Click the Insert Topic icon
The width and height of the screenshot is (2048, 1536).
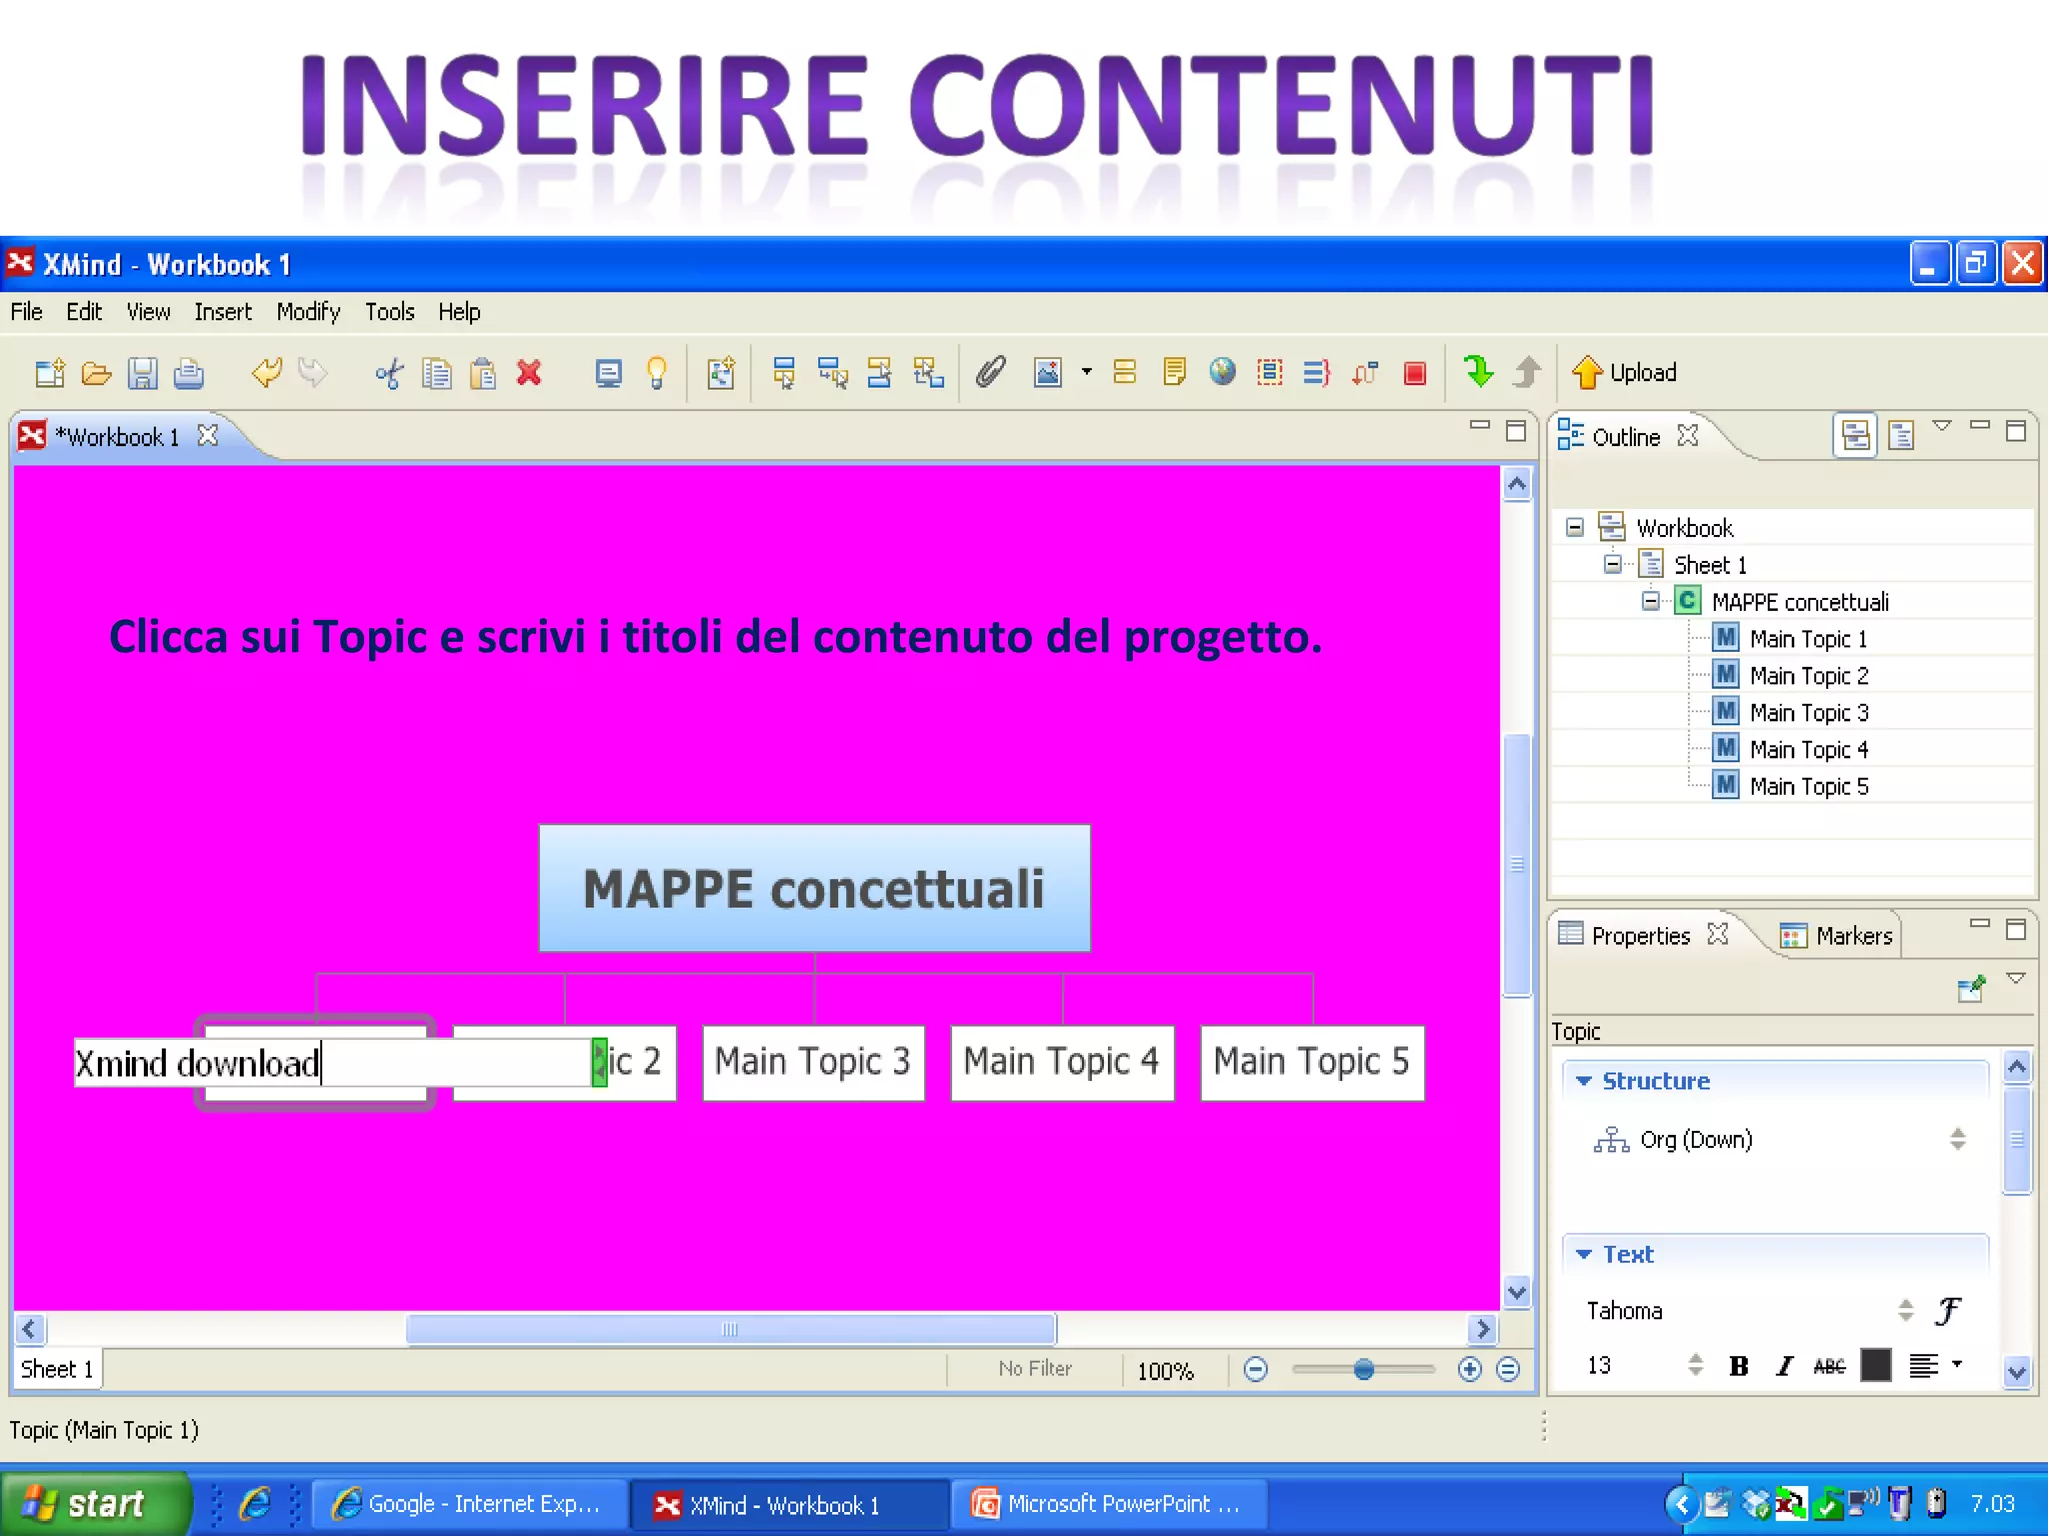coord(783,374)
